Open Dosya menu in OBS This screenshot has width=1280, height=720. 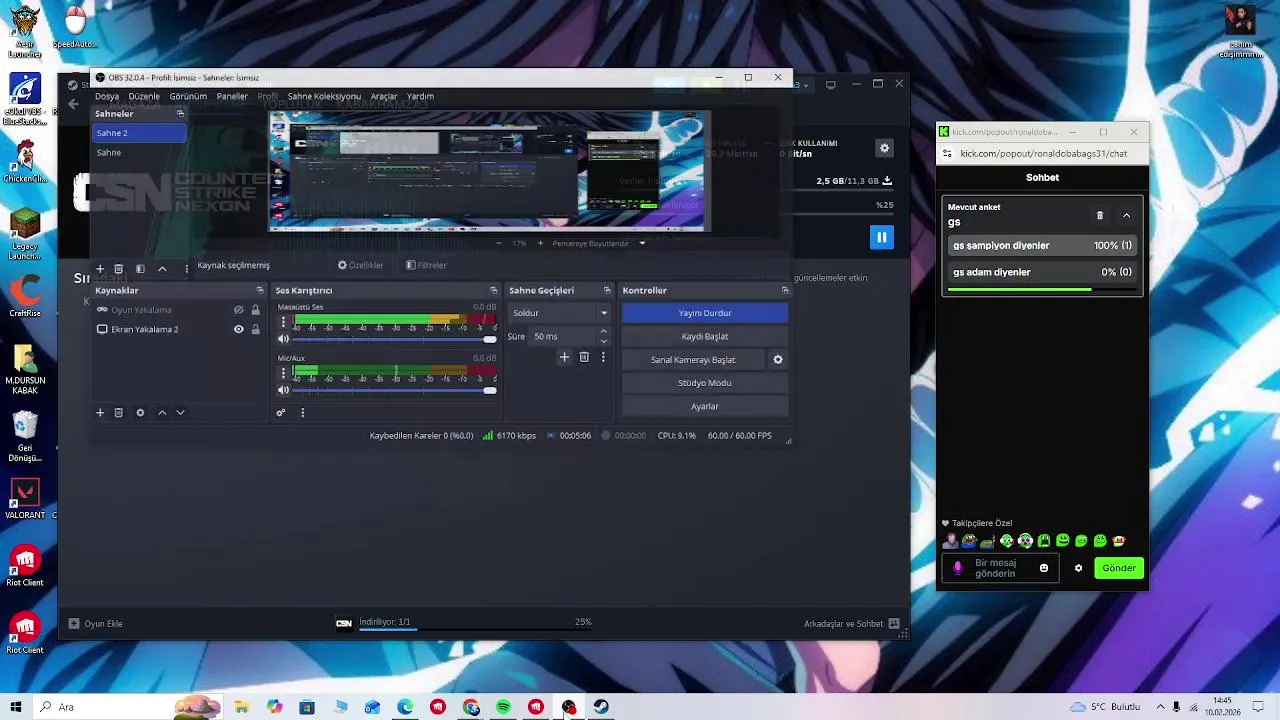point(107,96)
